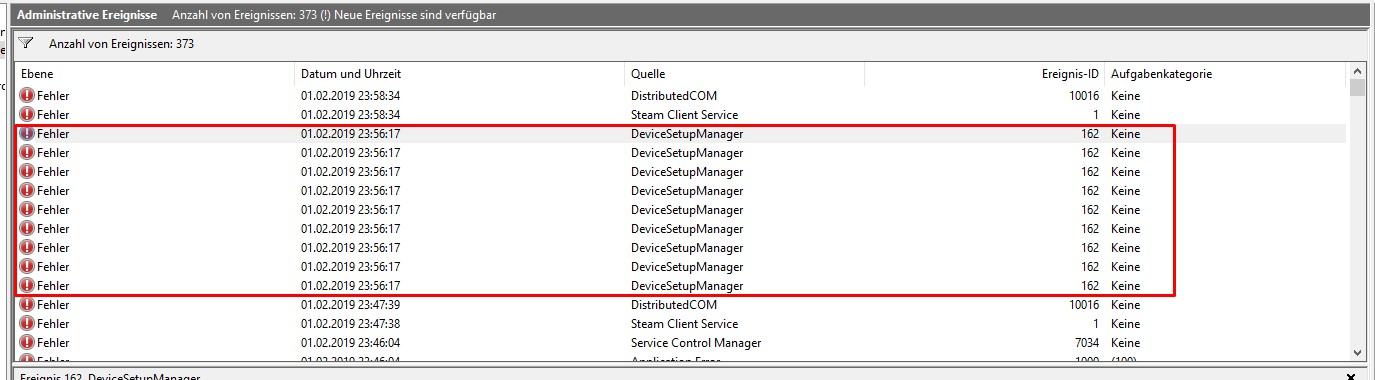The height and width of the screenshot is (380, 1375).
Task: Click error icon of last DeviceSetupManager row
Action: (27, 286)
